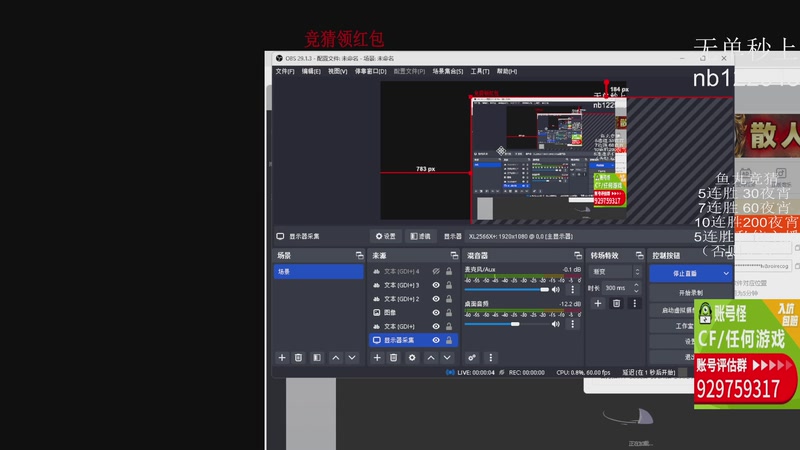Hide the 文本 (GDI+) 2 source
The width and height of the screenshot is (800, 450).
pos(436,299)
